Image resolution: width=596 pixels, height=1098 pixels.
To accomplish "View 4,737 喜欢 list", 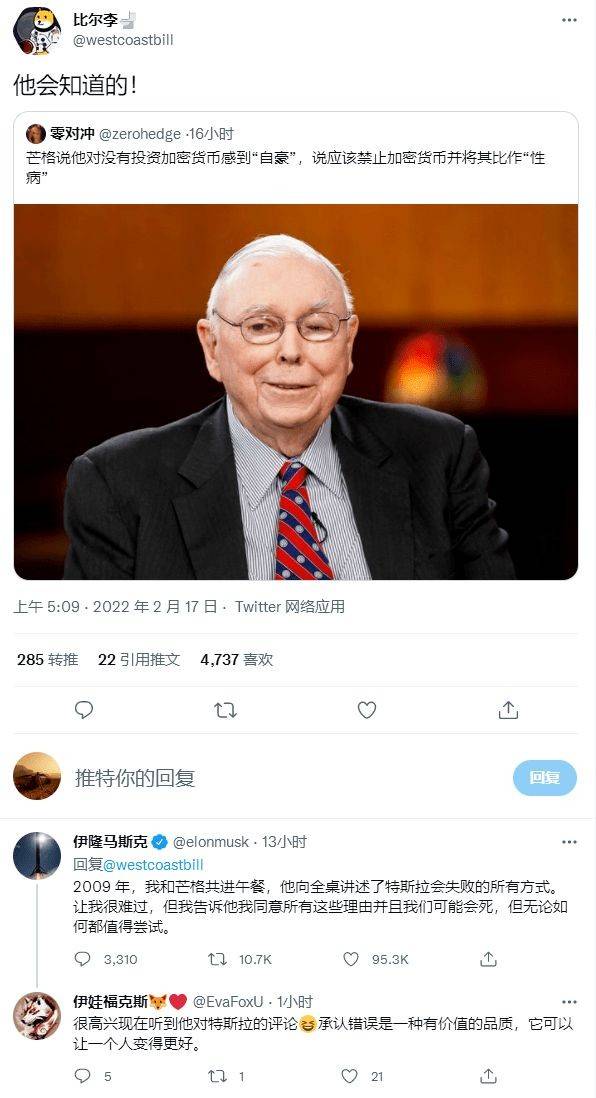I will [237, 660].
